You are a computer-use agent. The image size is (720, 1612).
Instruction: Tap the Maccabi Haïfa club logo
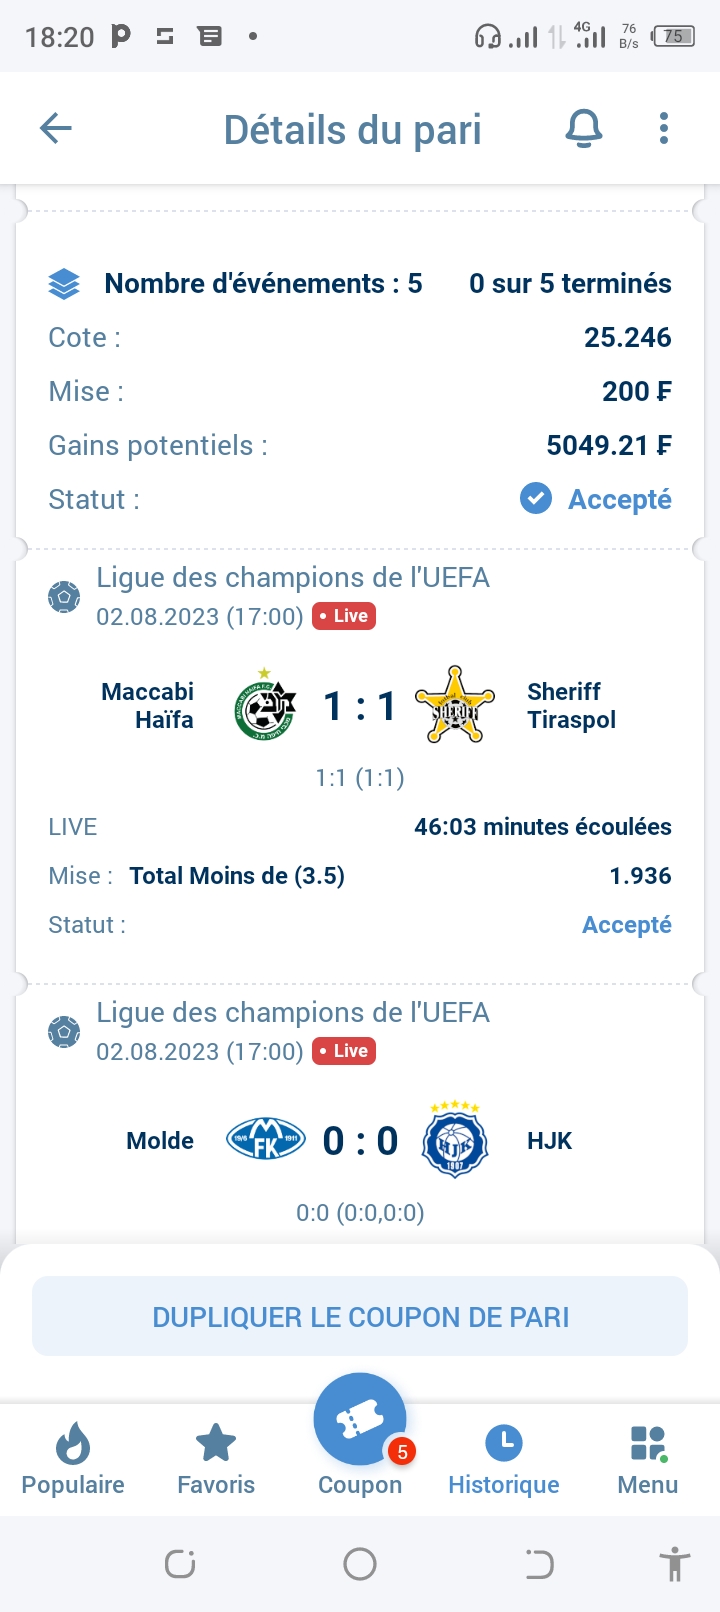coord(265,707)
